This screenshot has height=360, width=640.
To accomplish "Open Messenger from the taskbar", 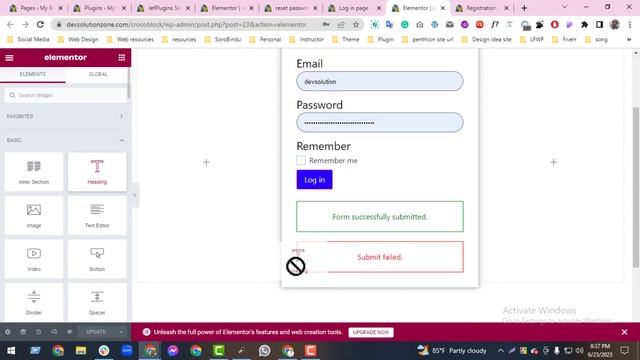I will pyautogui.click(x=173, y=351).
